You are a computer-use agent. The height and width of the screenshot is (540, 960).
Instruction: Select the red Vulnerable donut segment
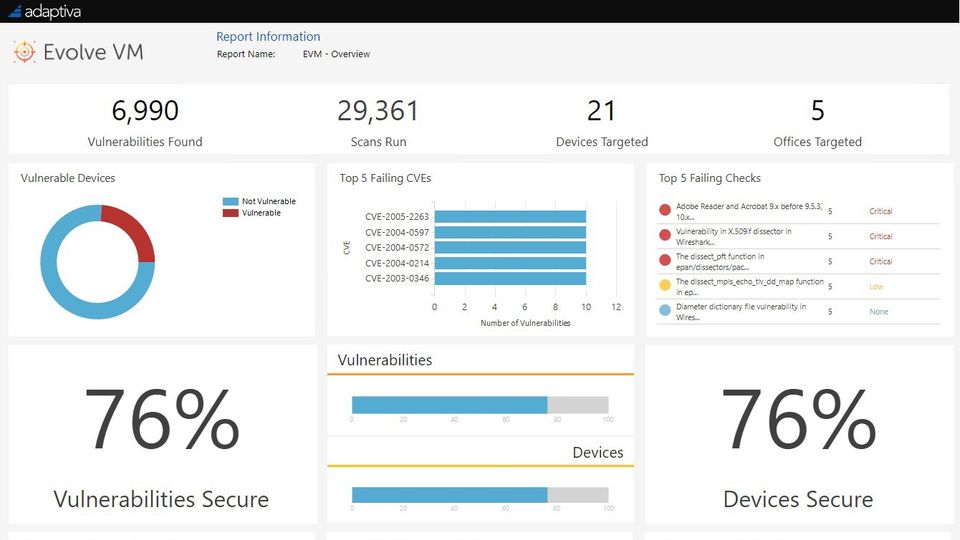[133, 230]
